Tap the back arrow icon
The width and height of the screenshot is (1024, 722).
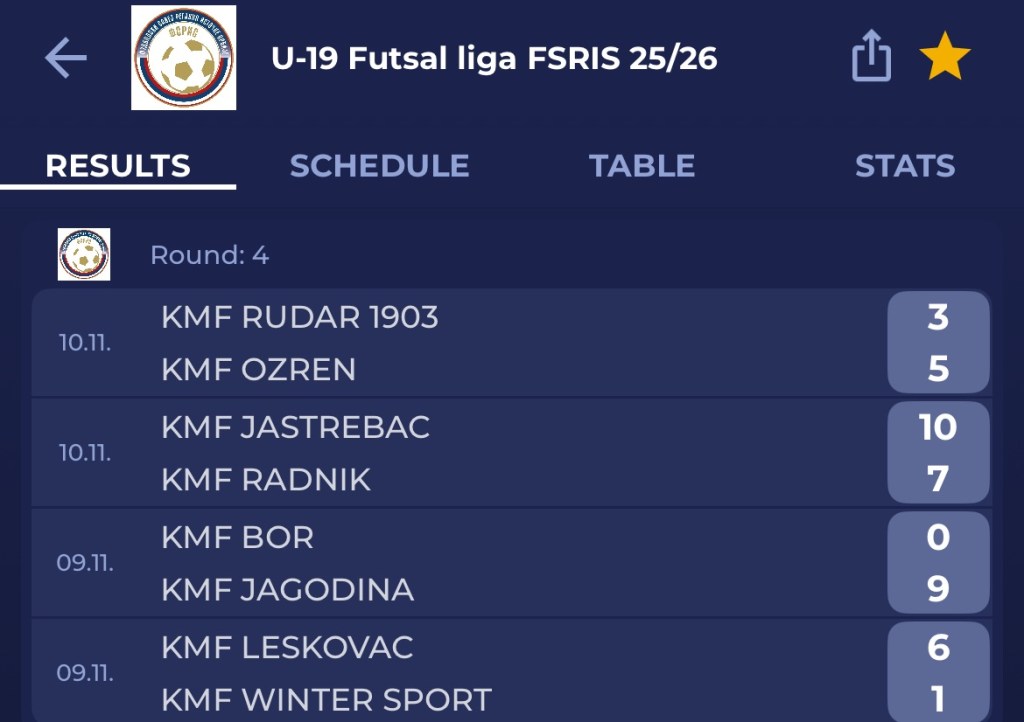pos(66,59)
